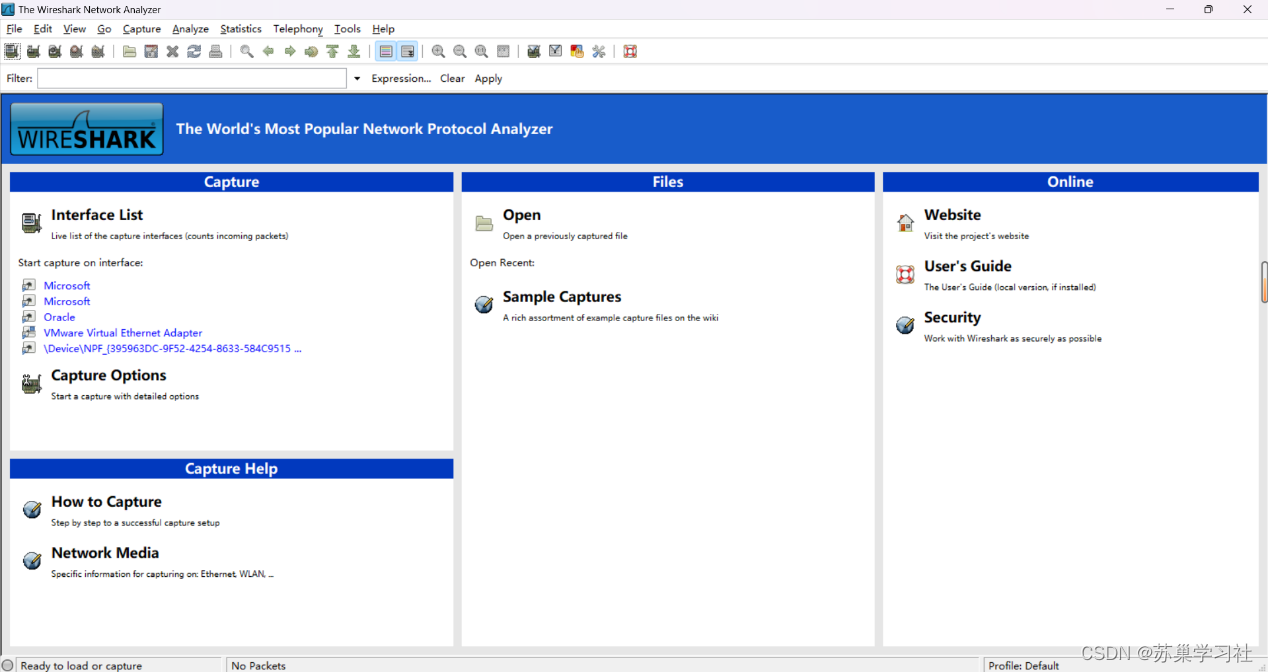Toggle colorize packet list button

(386, 51)
